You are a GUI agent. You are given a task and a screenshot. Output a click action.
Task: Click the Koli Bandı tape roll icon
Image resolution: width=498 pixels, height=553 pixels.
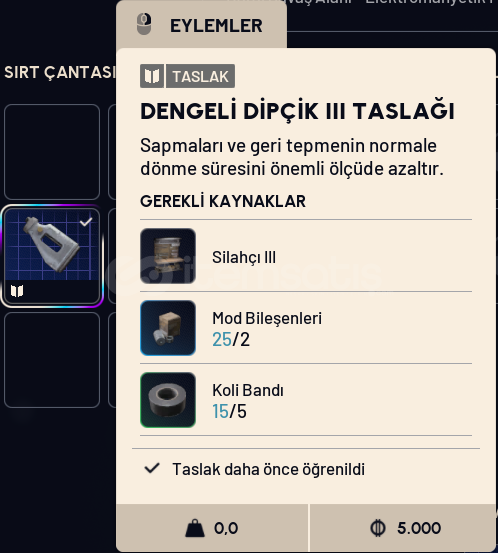[x=168, y=400]
